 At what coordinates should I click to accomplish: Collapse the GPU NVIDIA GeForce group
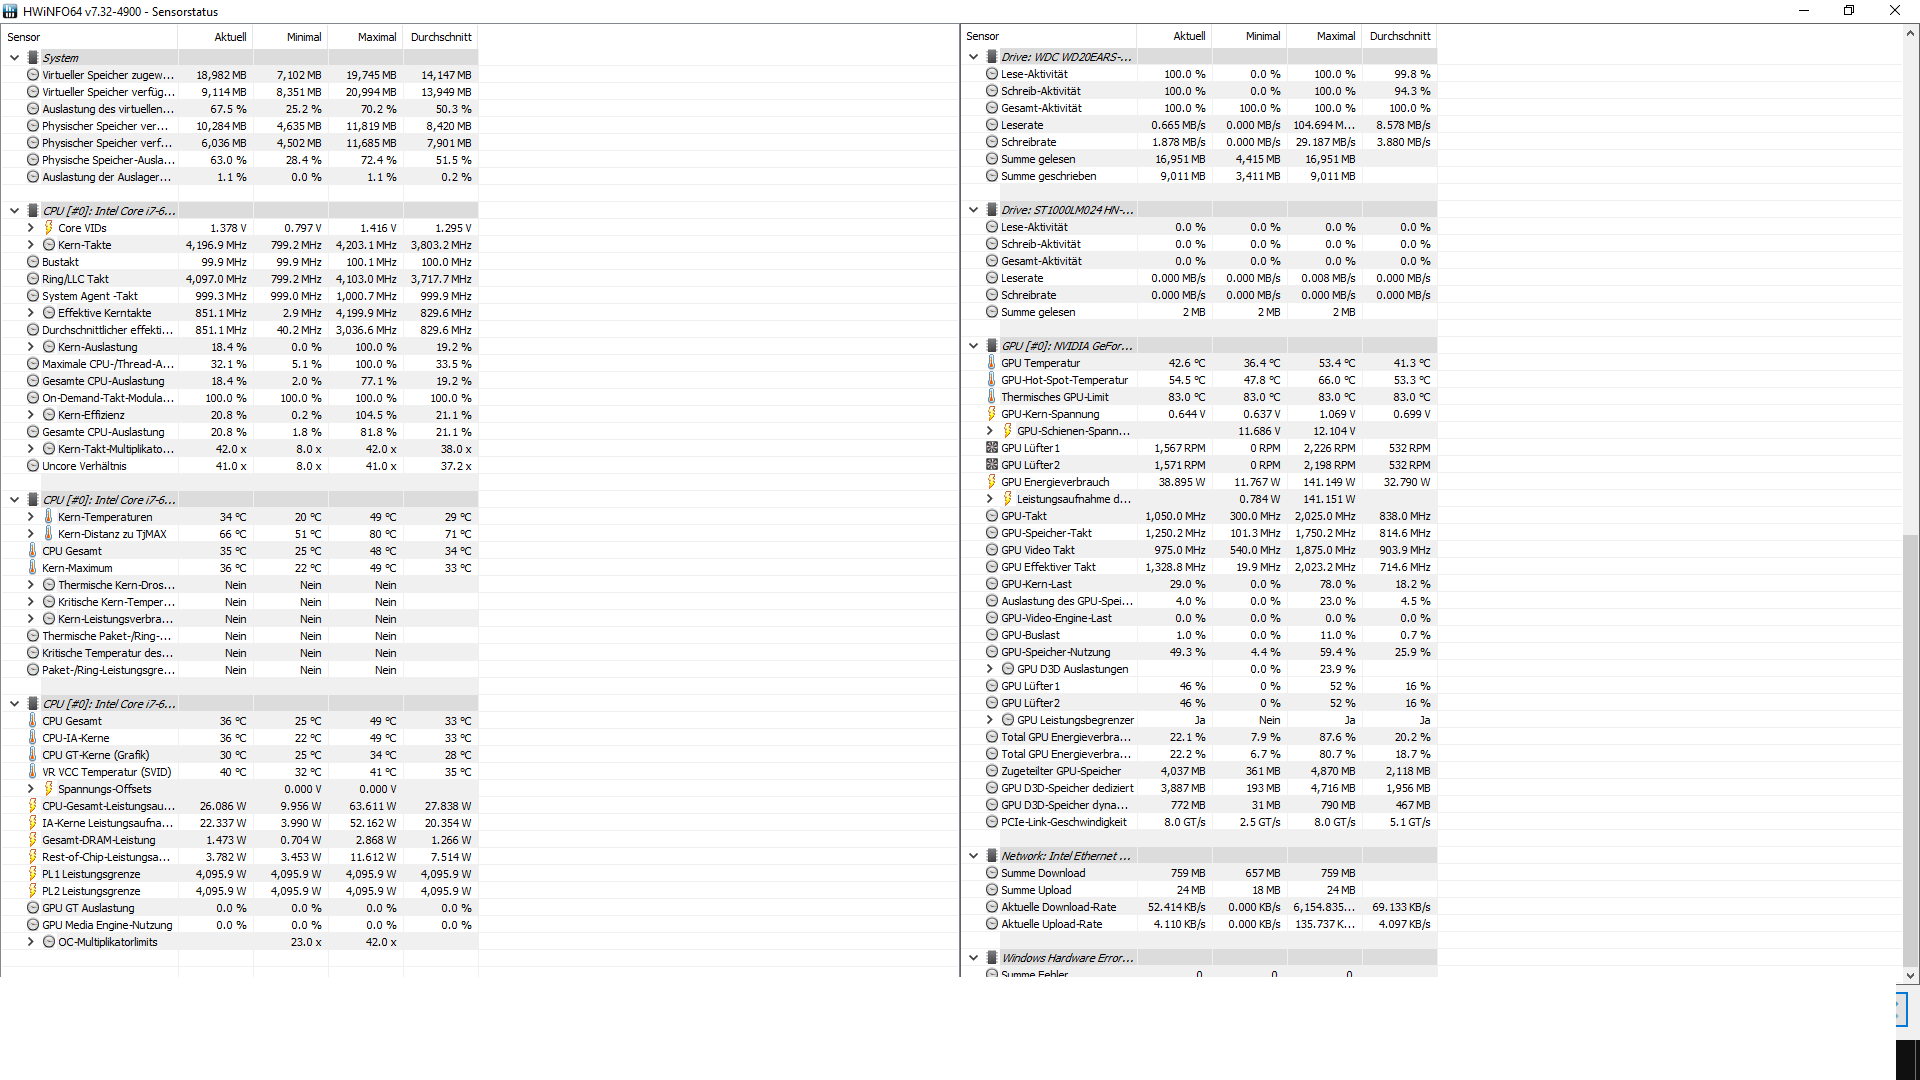tap(973, 346)
